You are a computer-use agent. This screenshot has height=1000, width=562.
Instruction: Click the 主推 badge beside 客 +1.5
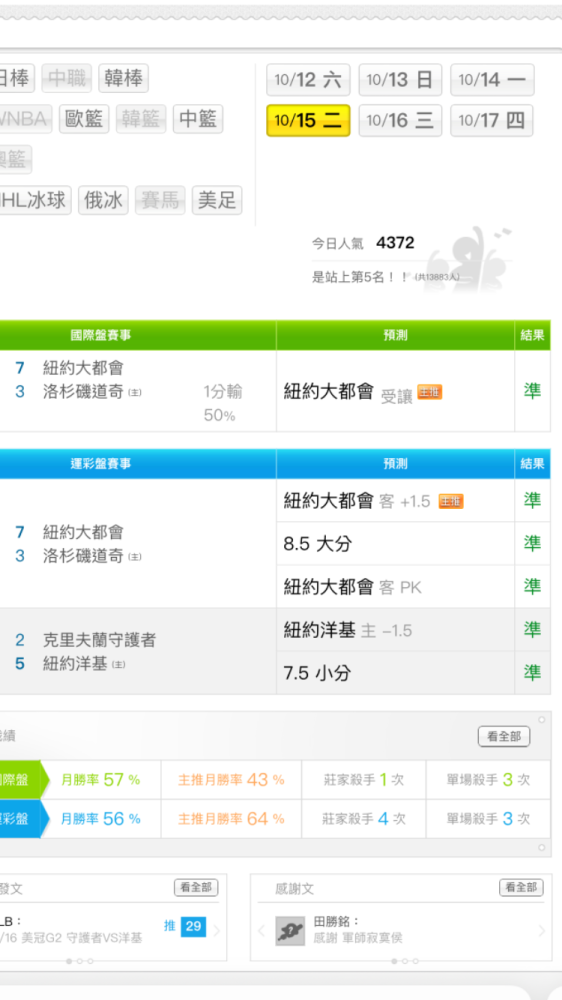coord(451,502)
